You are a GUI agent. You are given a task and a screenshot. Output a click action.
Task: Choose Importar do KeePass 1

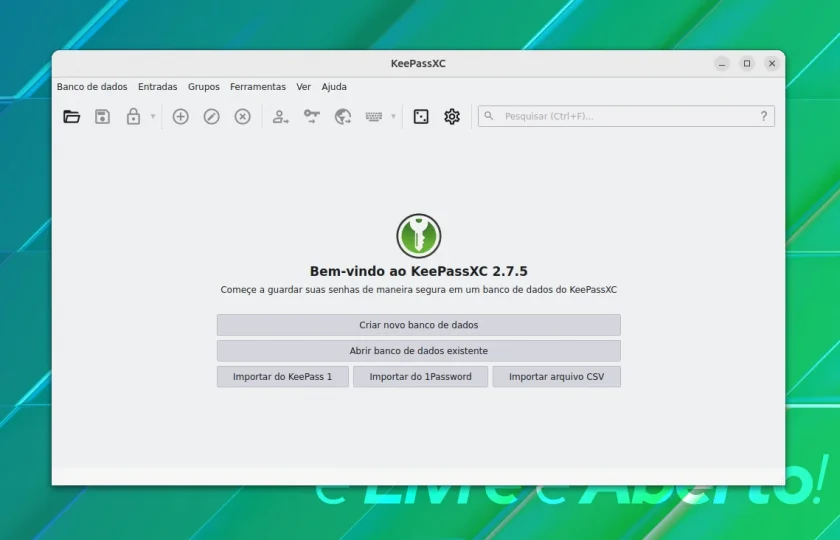283,377
